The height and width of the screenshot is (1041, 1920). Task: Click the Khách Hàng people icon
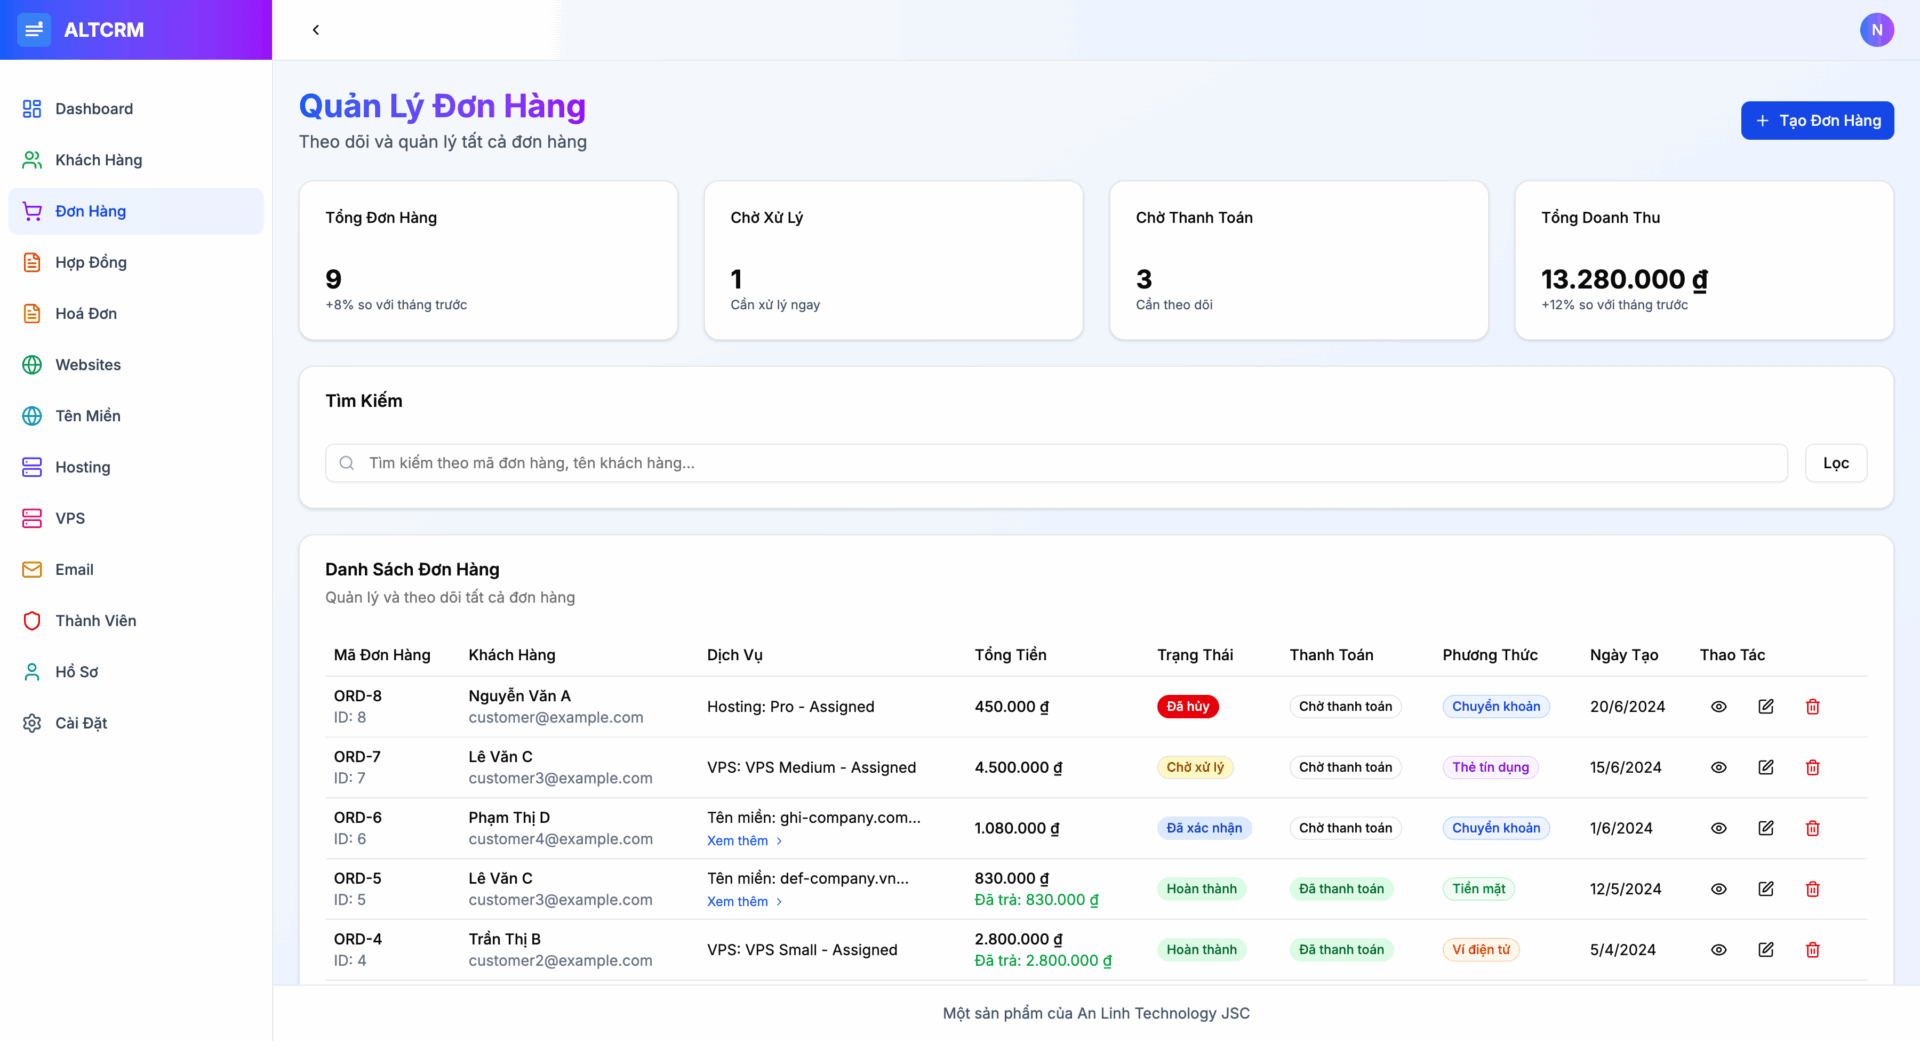coord(31,159)
